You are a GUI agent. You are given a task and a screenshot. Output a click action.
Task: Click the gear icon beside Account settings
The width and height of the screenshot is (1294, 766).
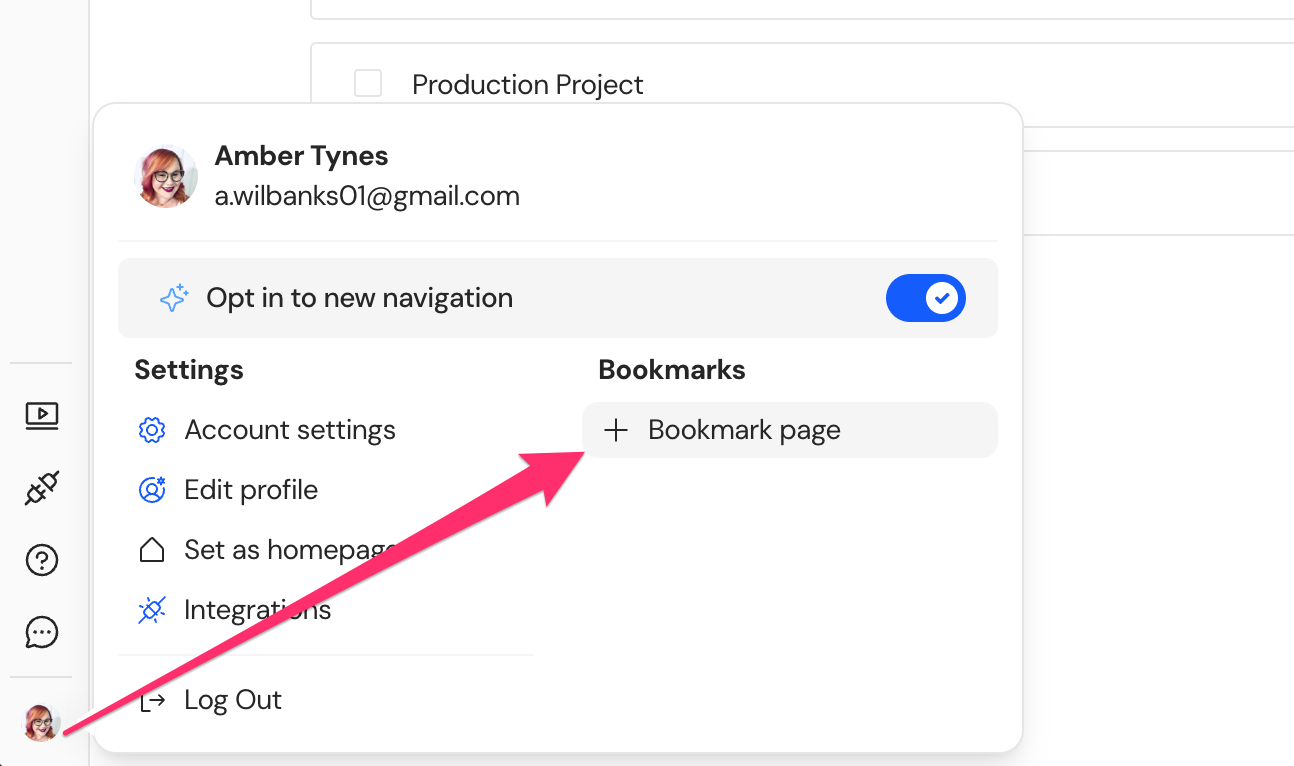pos(152,430)
